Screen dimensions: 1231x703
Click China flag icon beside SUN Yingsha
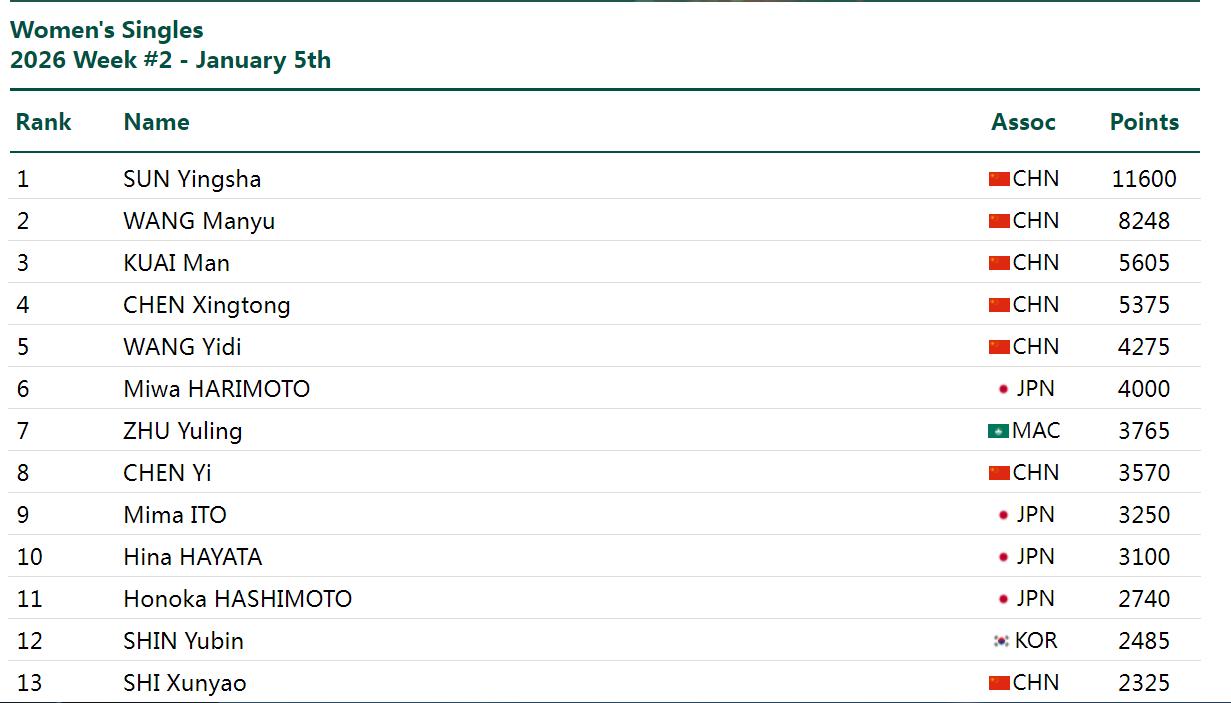point(999,179)
